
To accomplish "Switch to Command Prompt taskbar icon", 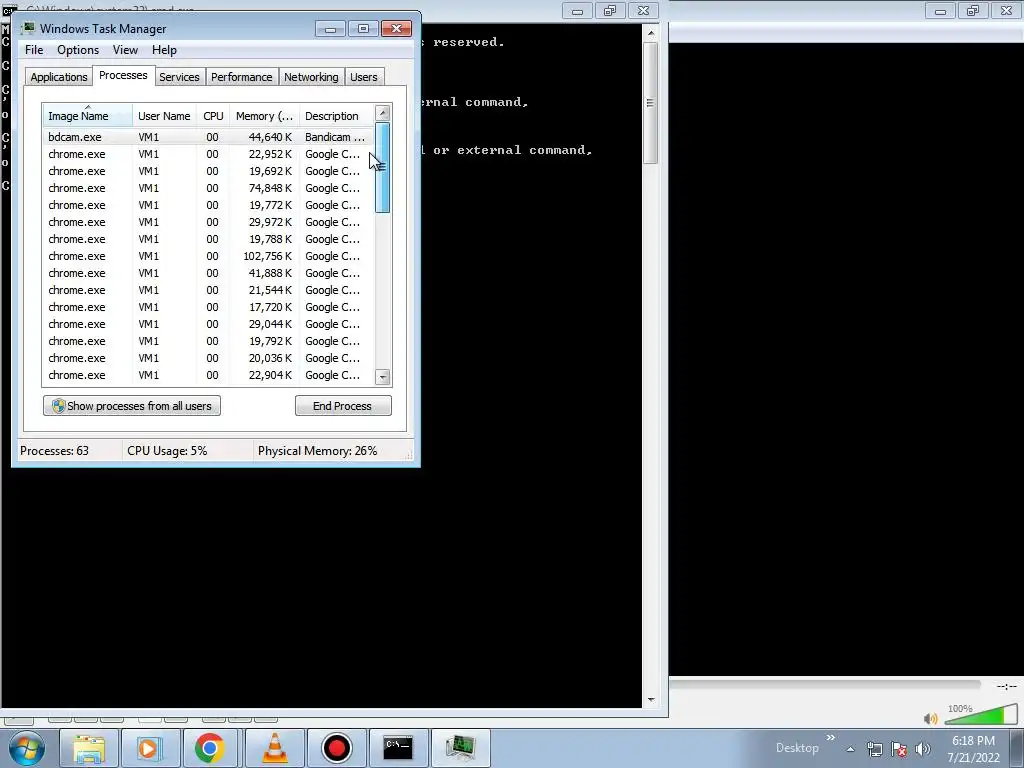I will pyautogui.click(x=398, y=748).
